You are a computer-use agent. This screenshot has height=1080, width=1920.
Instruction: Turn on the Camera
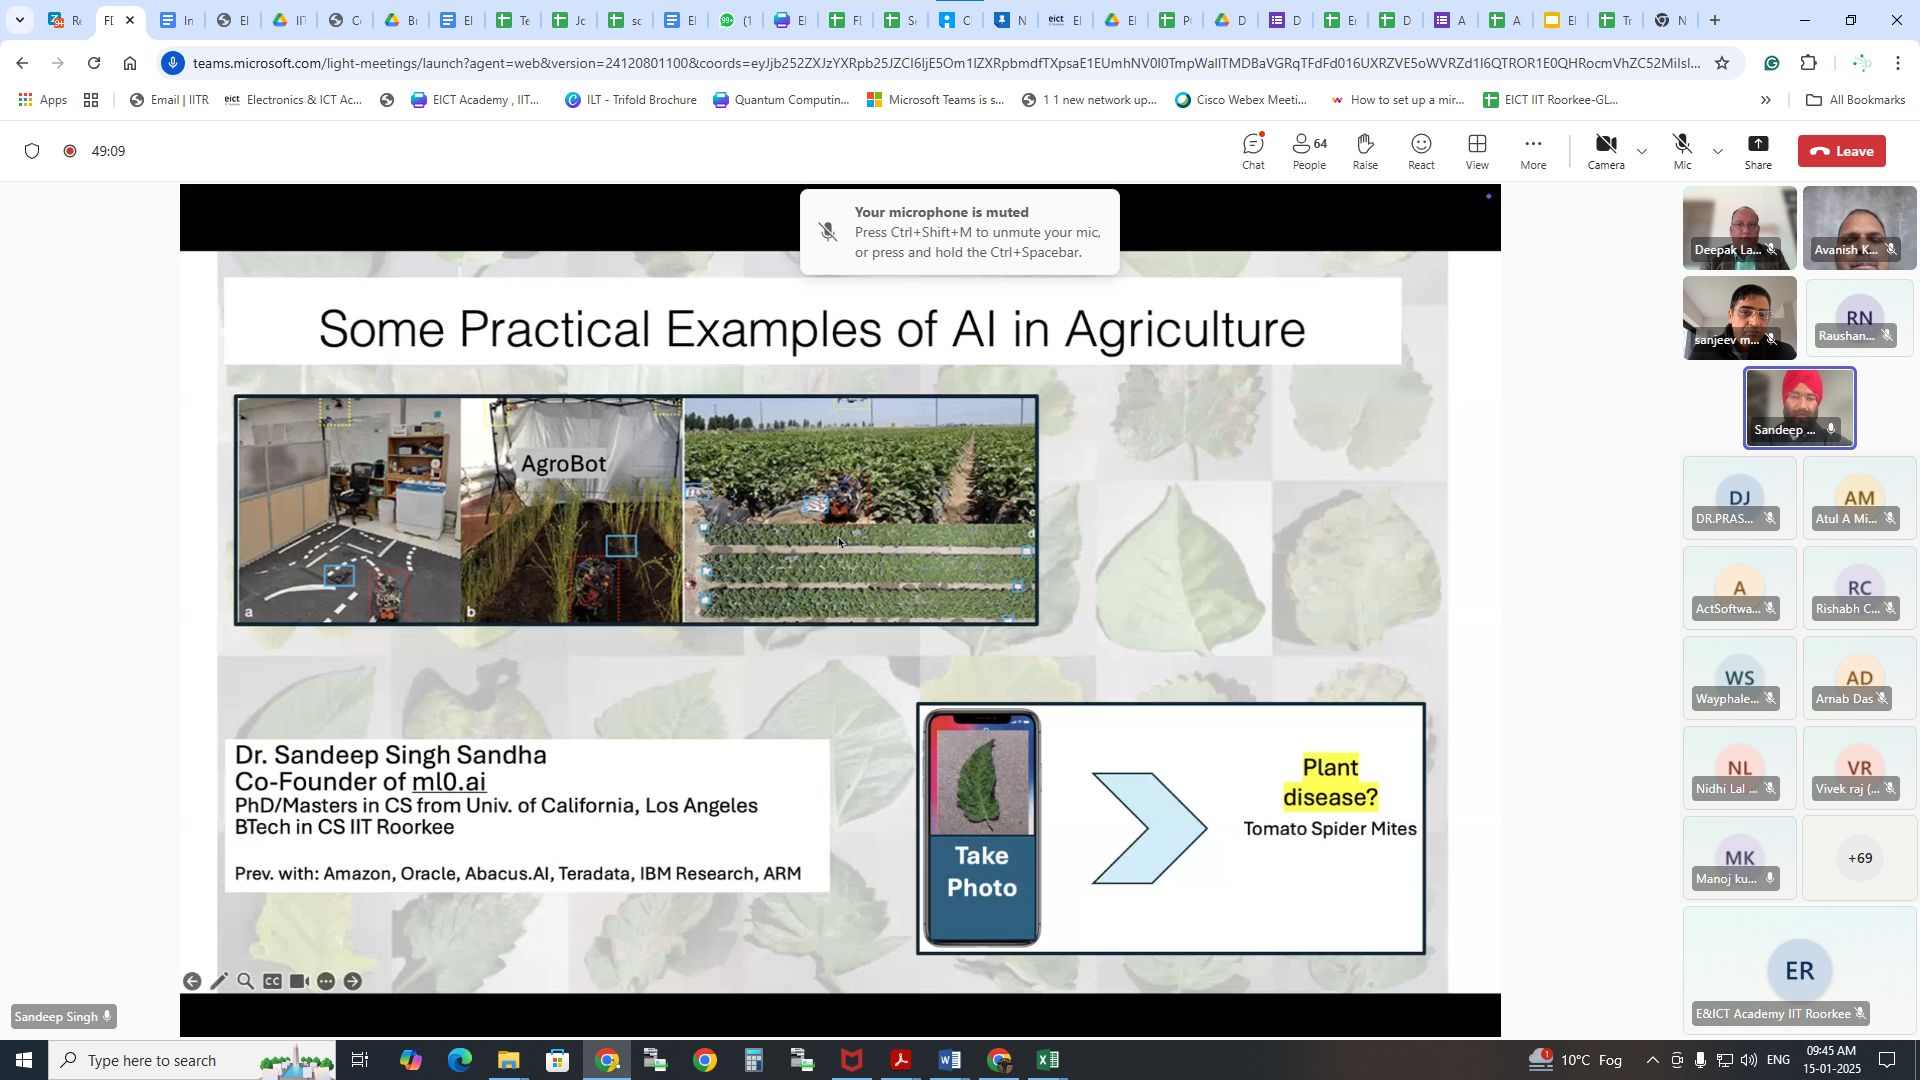[1605, 151]
